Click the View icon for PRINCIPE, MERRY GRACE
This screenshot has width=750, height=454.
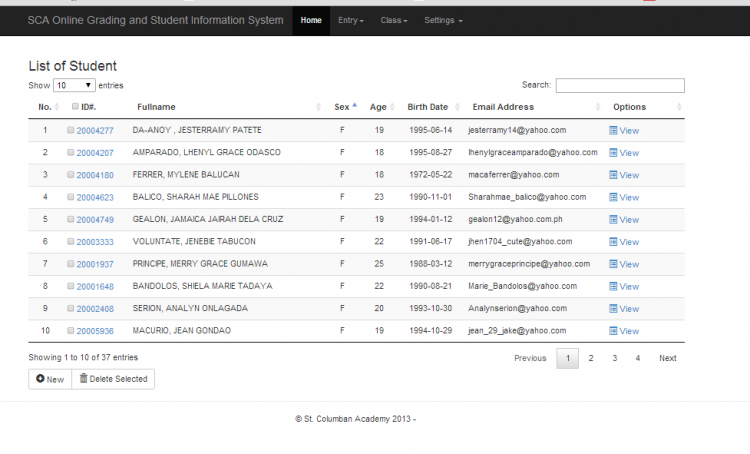tap(614, 264)
